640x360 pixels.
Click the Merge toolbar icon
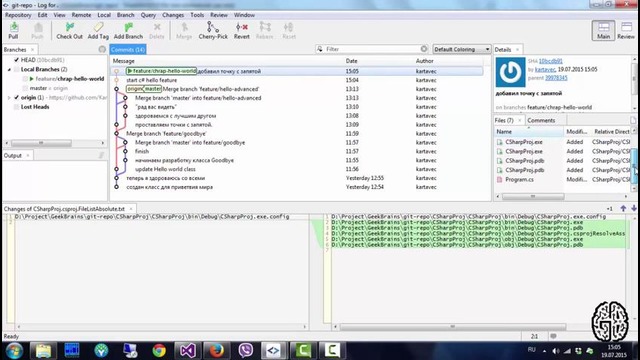[184, 31]
